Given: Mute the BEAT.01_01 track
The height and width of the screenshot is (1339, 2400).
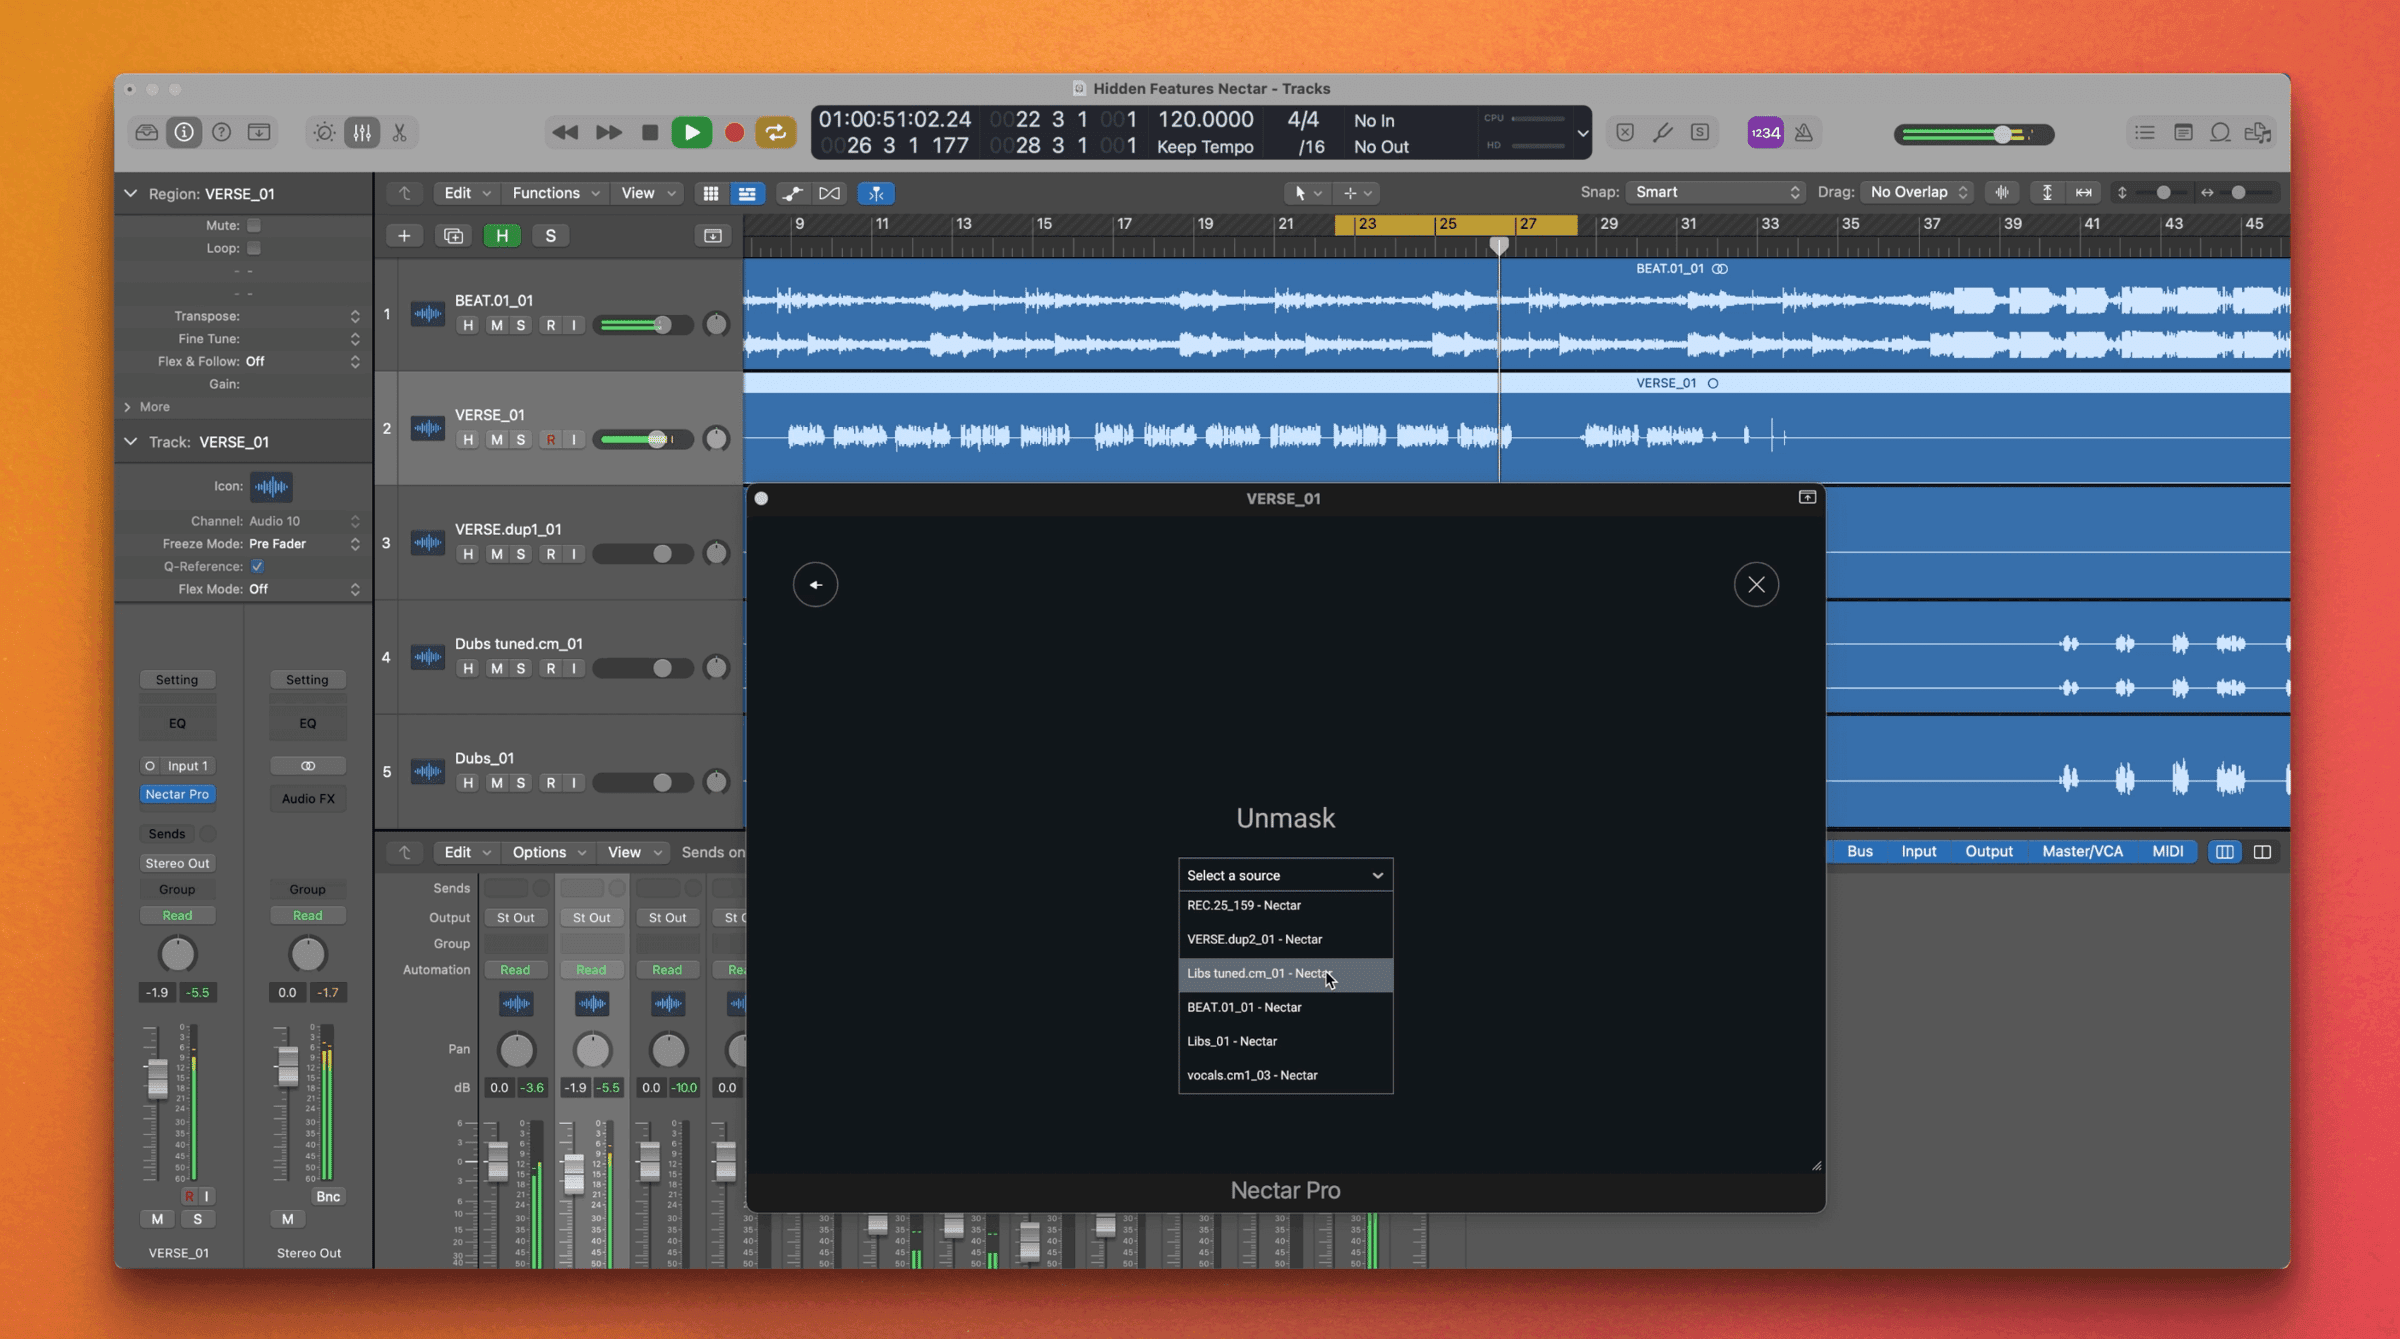Looking at the screenshot, I should click(x=496, y=325).
